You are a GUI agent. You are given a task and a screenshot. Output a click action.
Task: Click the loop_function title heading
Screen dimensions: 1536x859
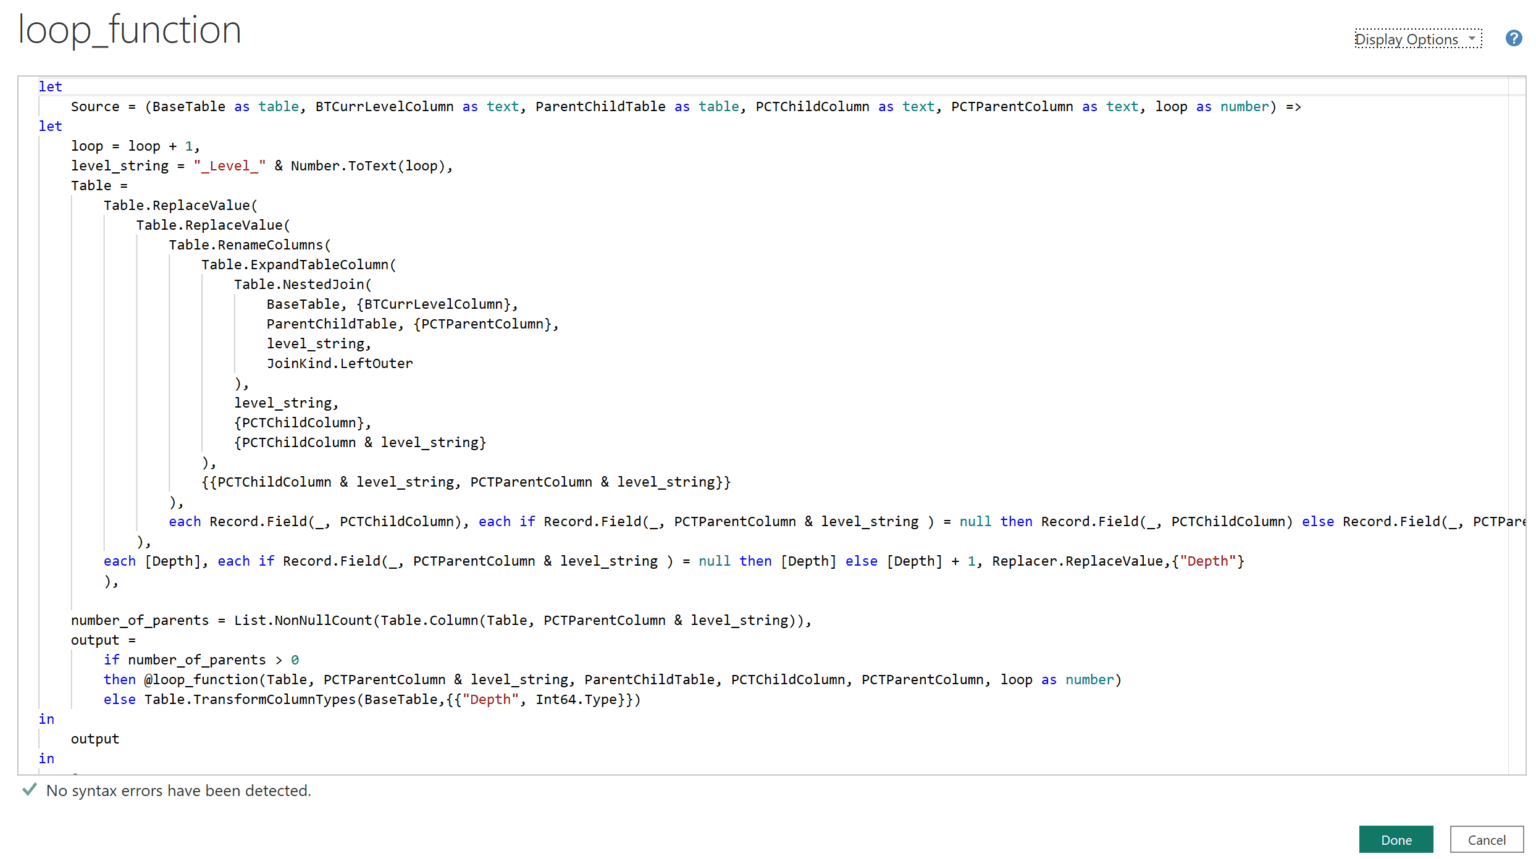pyautogui.click(x=129, y=30)
